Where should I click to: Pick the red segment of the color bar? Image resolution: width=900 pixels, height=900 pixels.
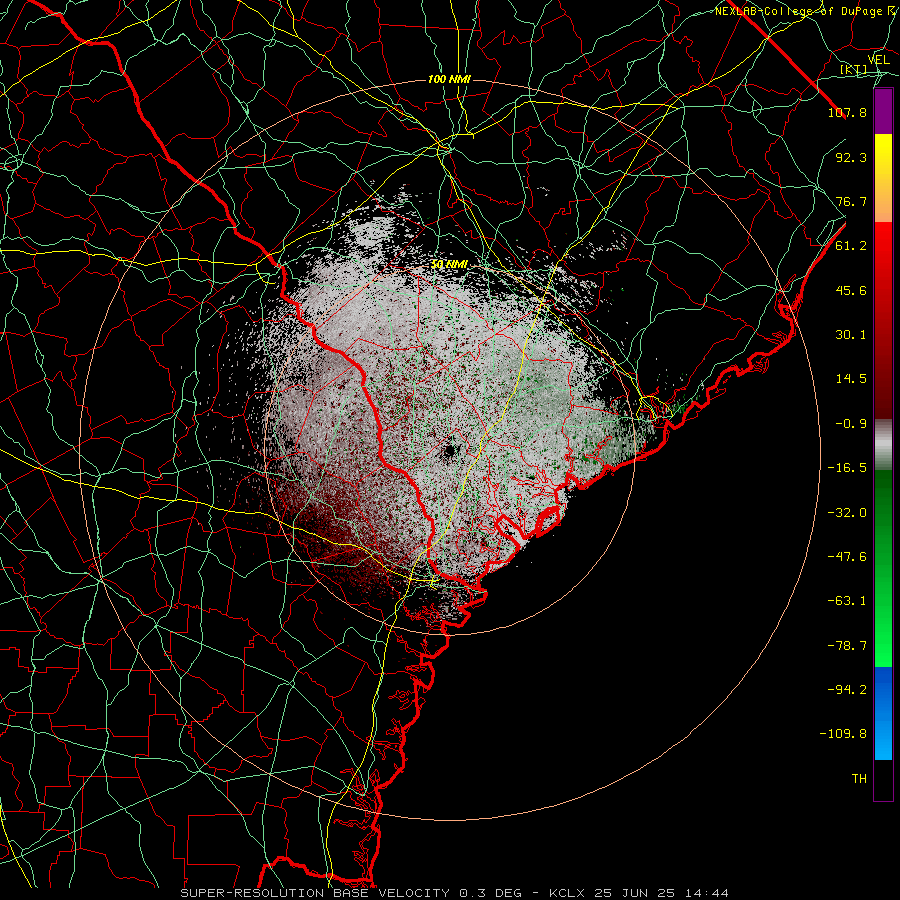(x=883, y=320)
